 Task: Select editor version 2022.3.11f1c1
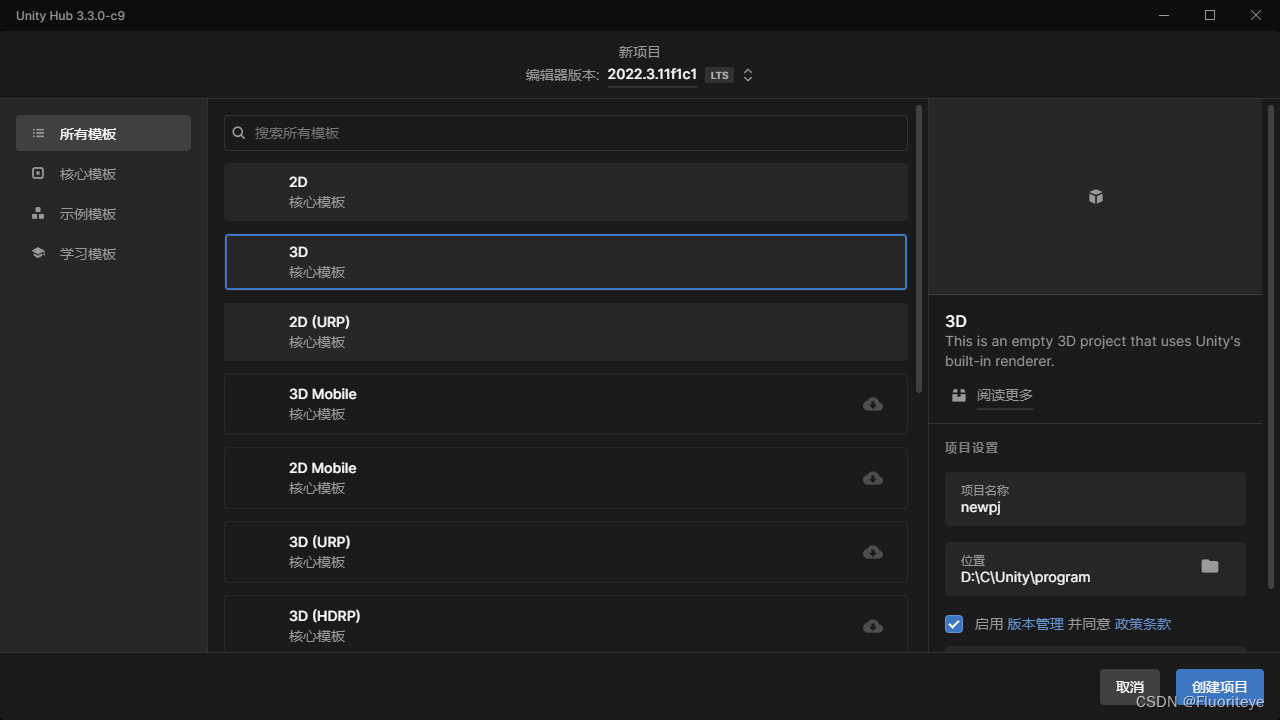(652, 75)
